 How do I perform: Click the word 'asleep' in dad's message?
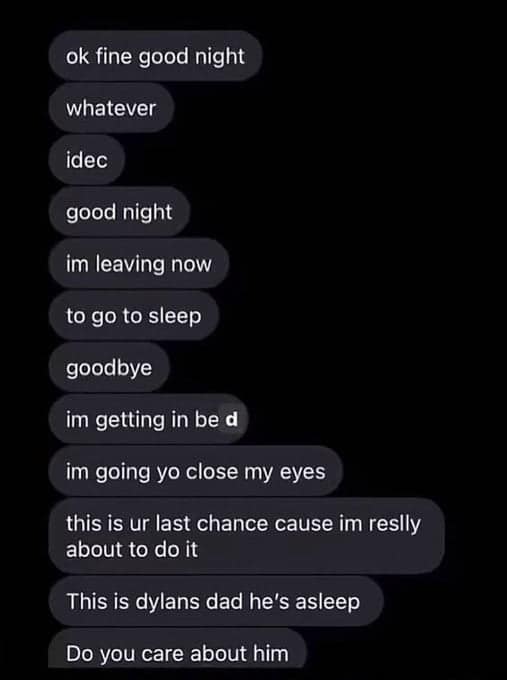[x=328, y=602]
